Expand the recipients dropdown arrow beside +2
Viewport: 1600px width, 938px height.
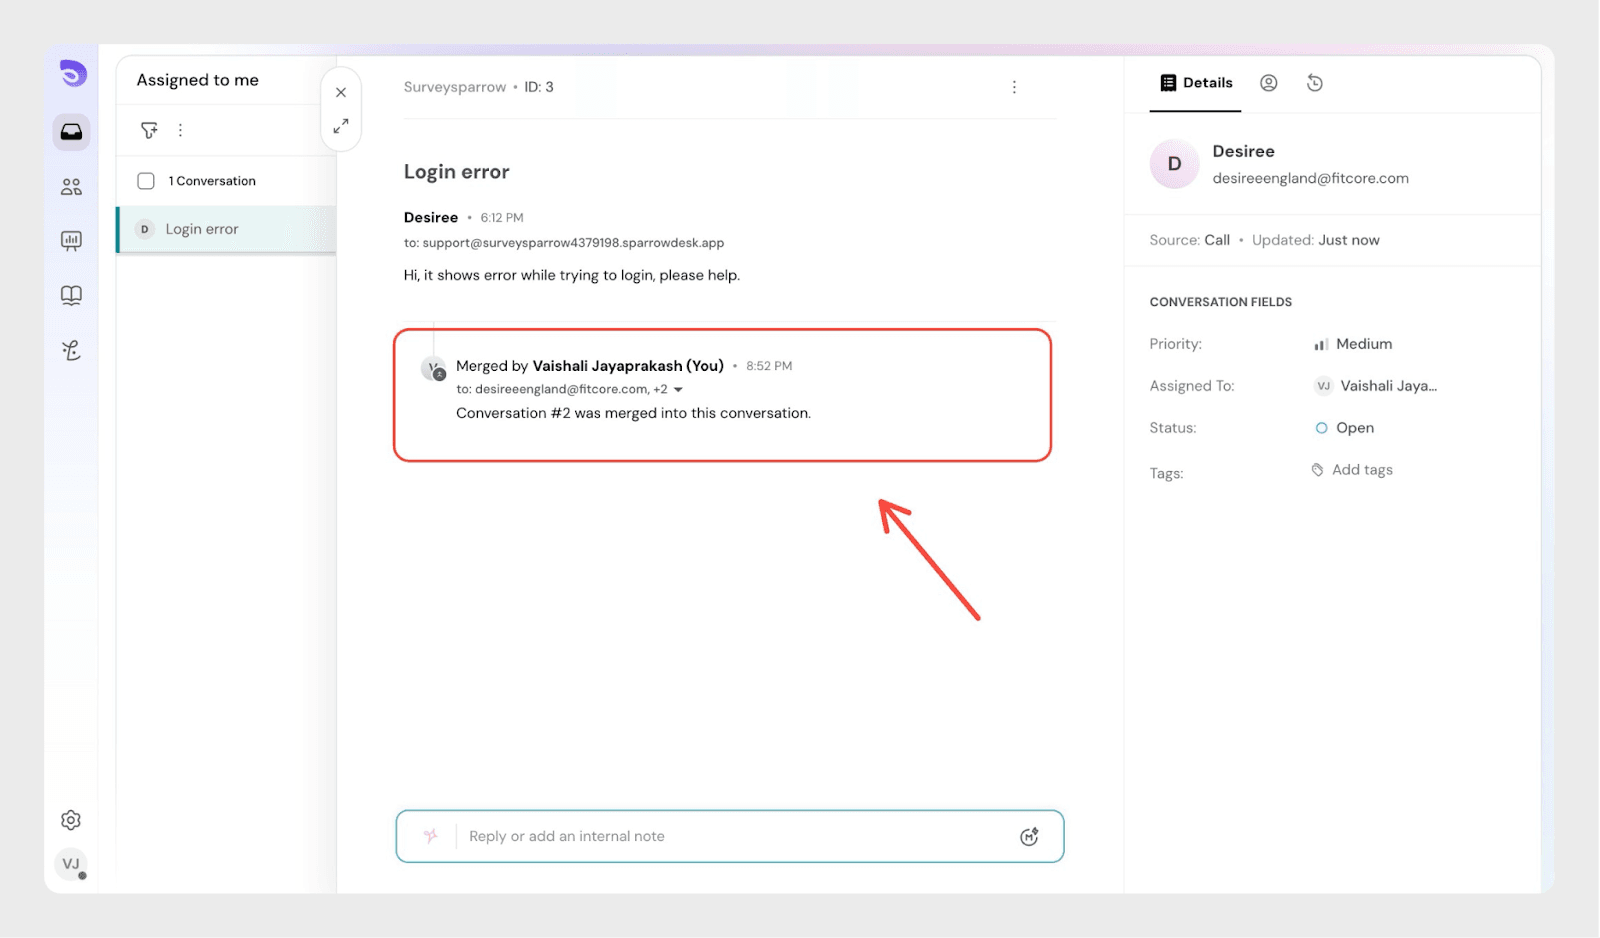(678, 390)
